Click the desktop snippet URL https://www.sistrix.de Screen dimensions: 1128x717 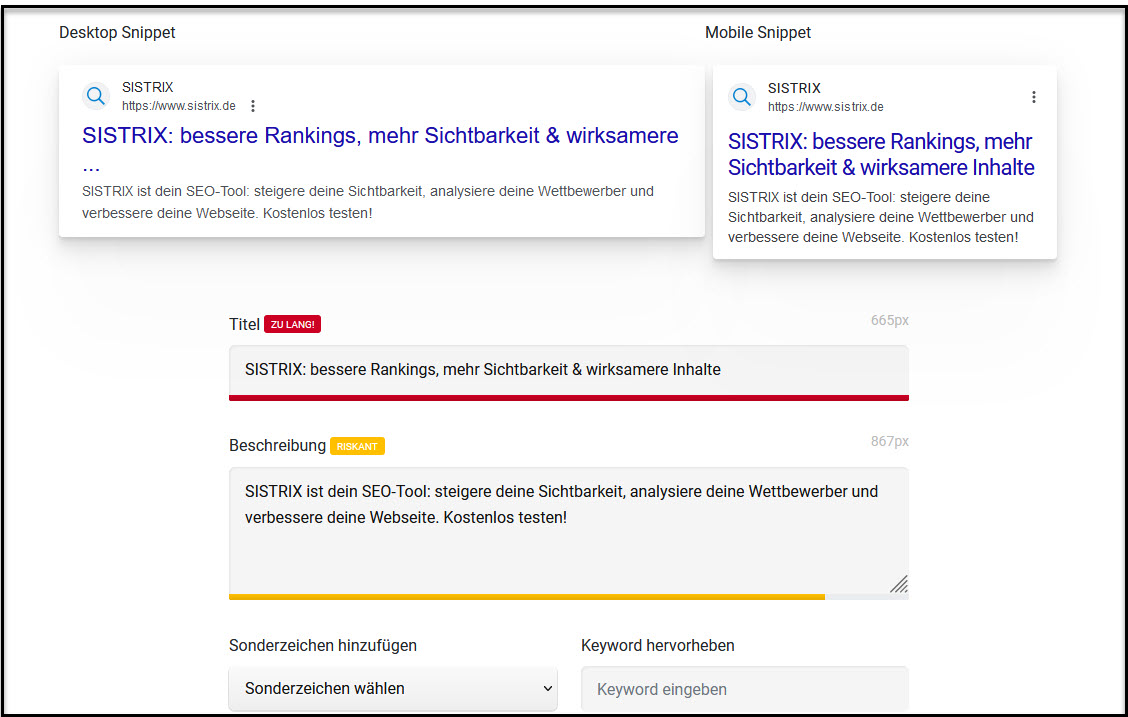point(178,106)
